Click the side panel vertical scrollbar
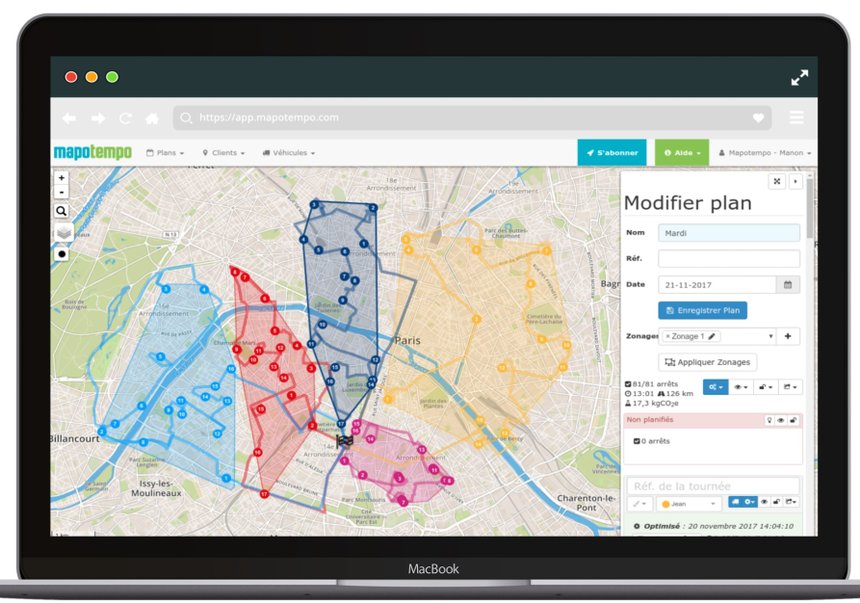Screen dimensions: 860x603 (810, 206)
